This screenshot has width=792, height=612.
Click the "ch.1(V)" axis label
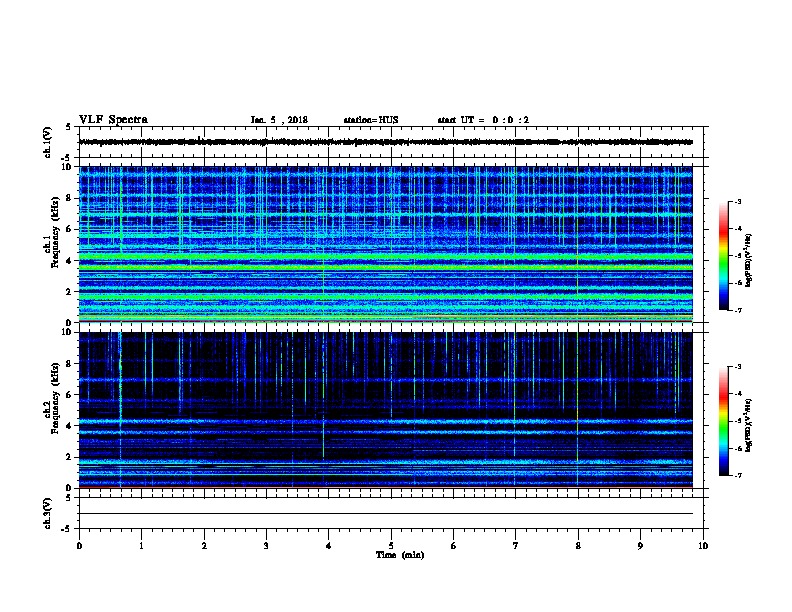tap(47, 142)
